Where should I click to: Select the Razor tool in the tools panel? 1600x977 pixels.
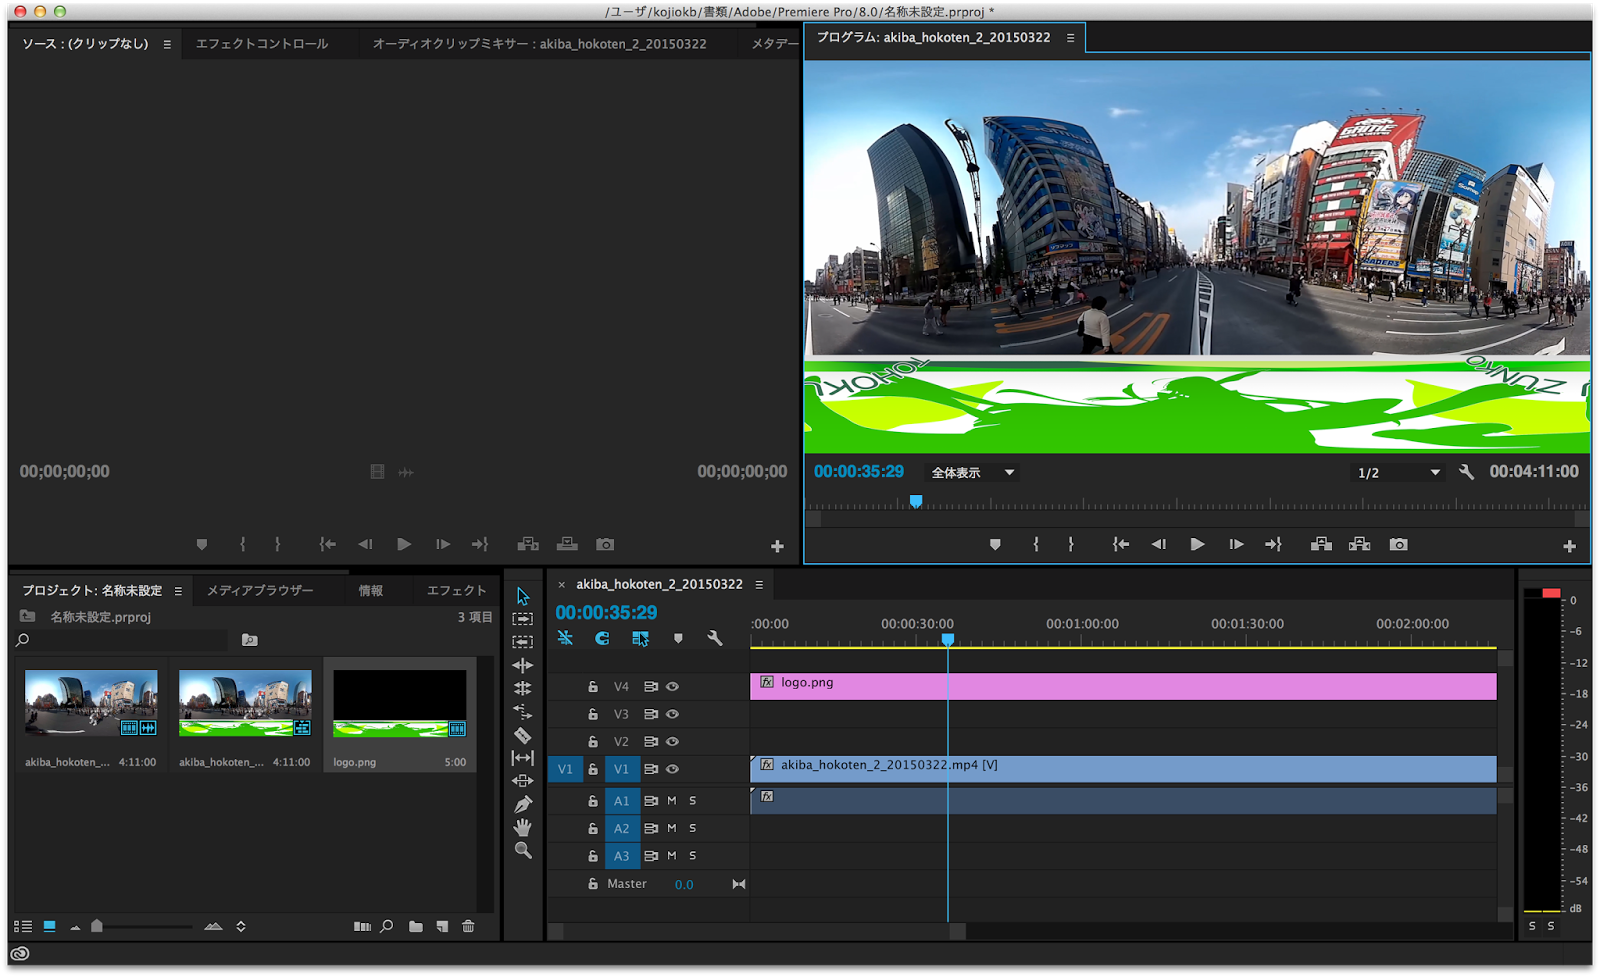522,735
